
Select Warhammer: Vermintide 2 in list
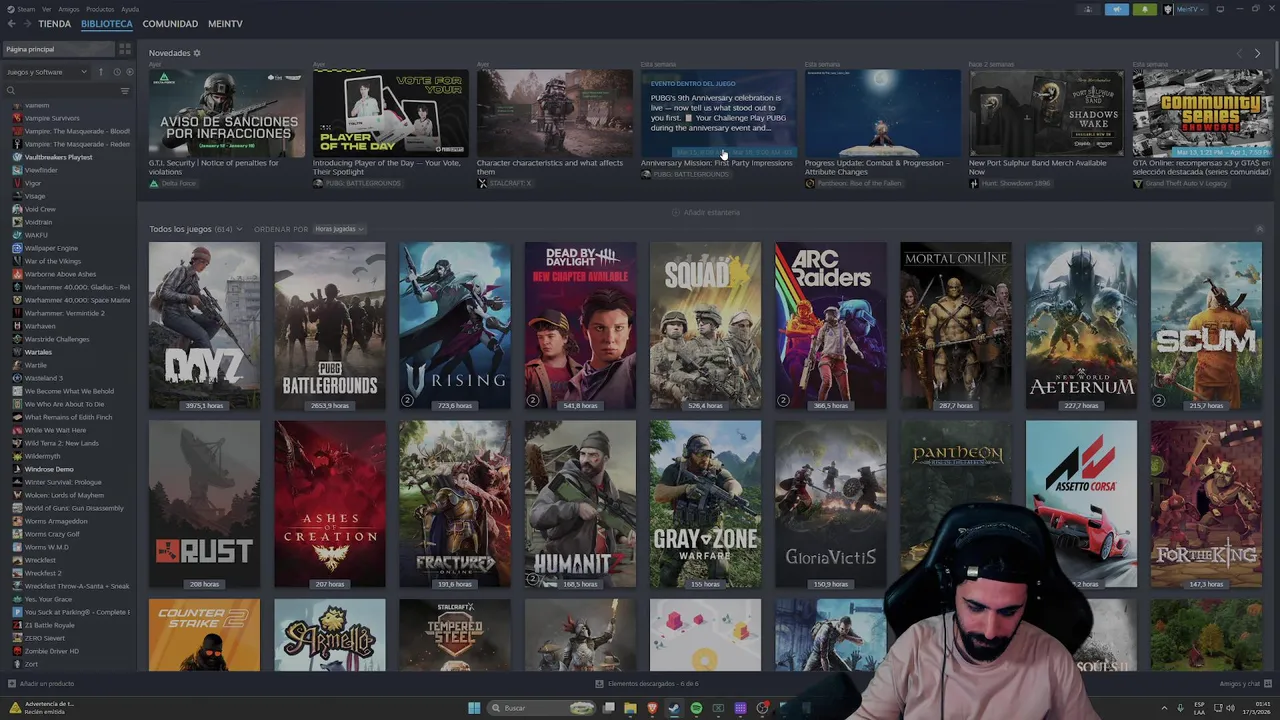64,313
